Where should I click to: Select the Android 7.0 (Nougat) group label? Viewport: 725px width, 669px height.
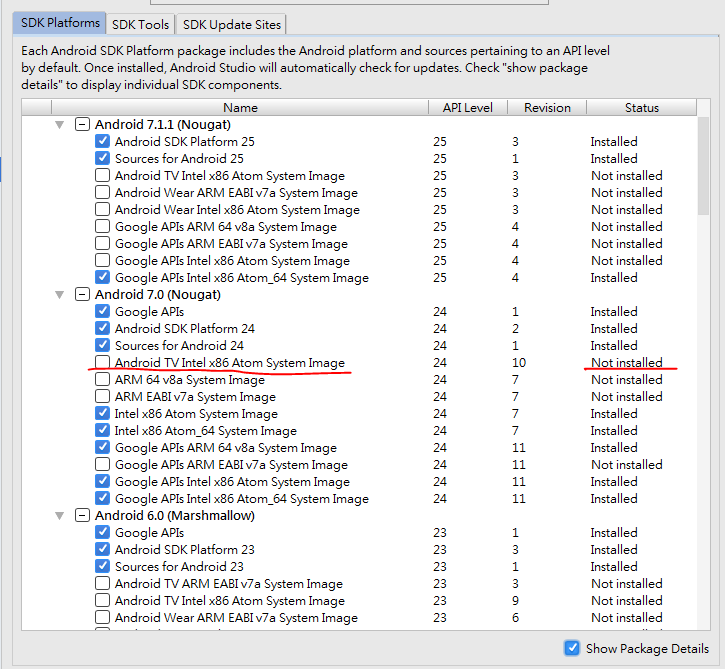coord(158,295)
